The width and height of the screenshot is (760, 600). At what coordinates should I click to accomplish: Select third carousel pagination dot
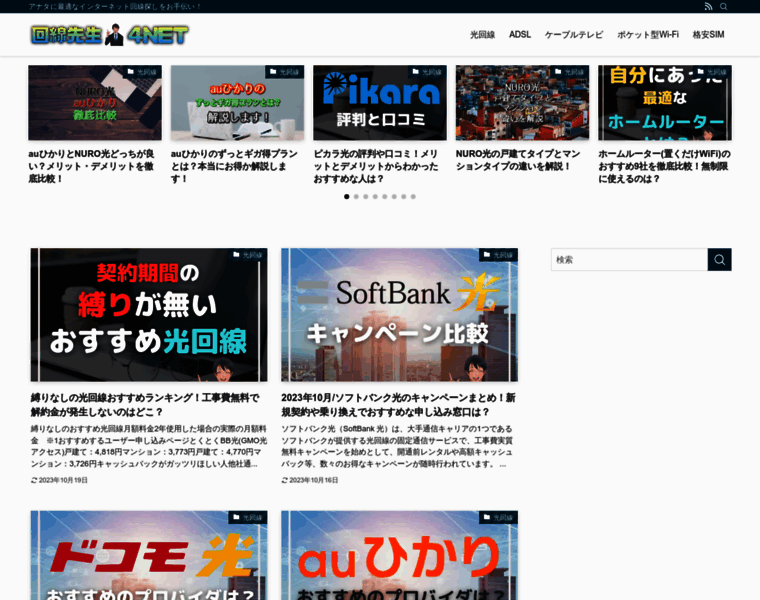(x=365, y=197)
